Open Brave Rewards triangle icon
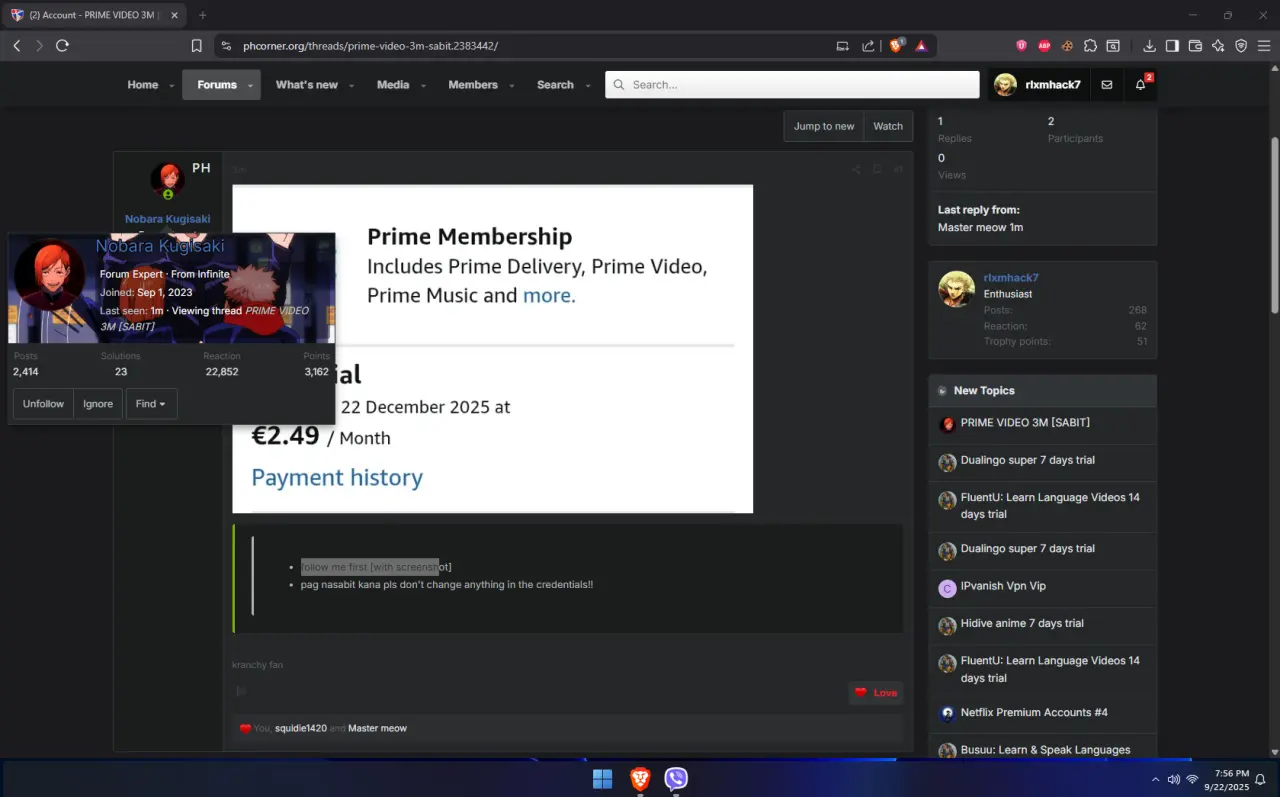Image resolution: width=1280 pixels, height=797 pixels. click(x=921, y=46)
